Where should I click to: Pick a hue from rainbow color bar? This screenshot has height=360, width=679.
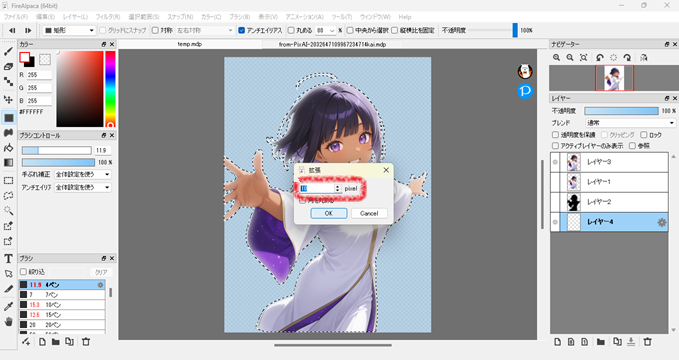110,89
